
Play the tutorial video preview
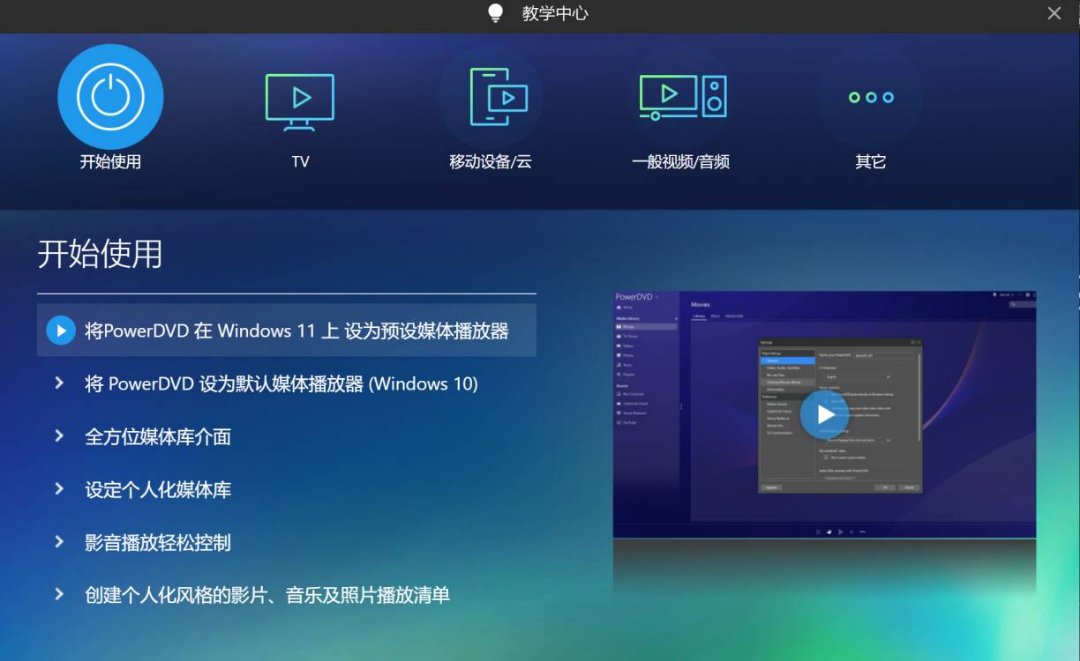824,413
